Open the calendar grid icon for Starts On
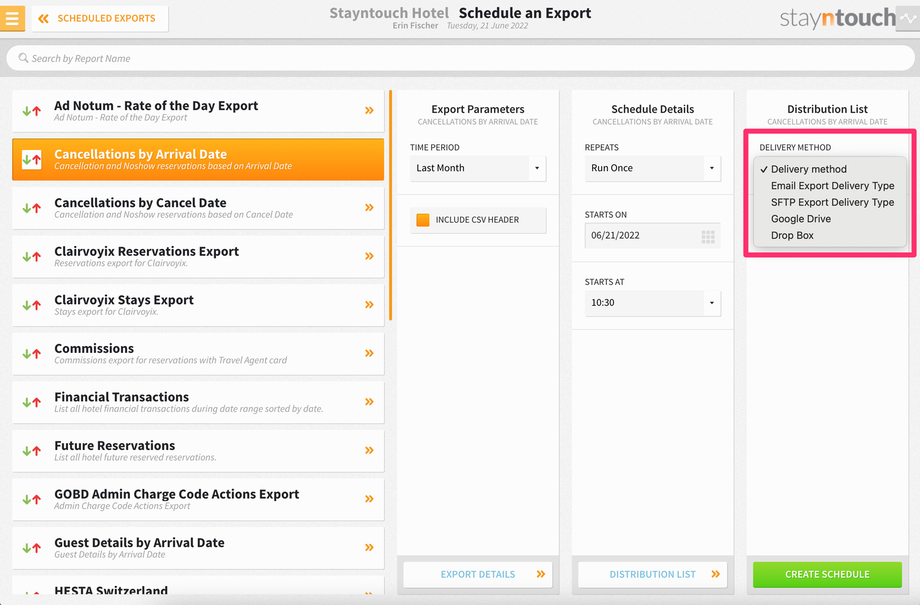The height and width of the screenshot is (605, 920). [x=708, y=236]
